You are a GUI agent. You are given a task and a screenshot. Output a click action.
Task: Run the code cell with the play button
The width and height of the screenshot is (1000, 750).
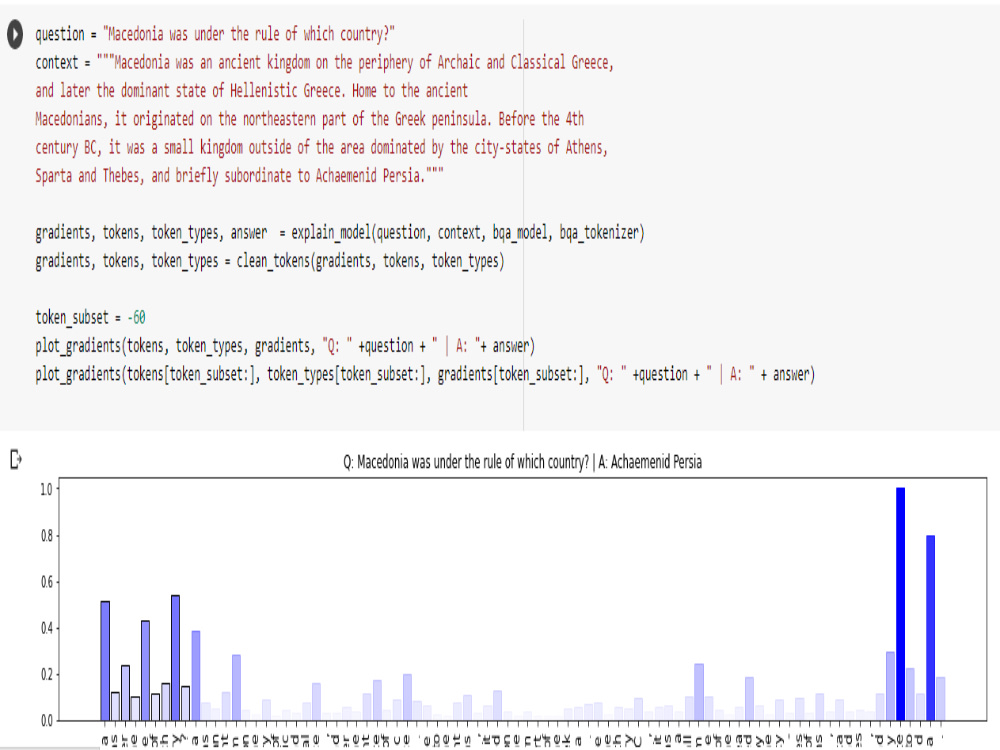point(15,34)
